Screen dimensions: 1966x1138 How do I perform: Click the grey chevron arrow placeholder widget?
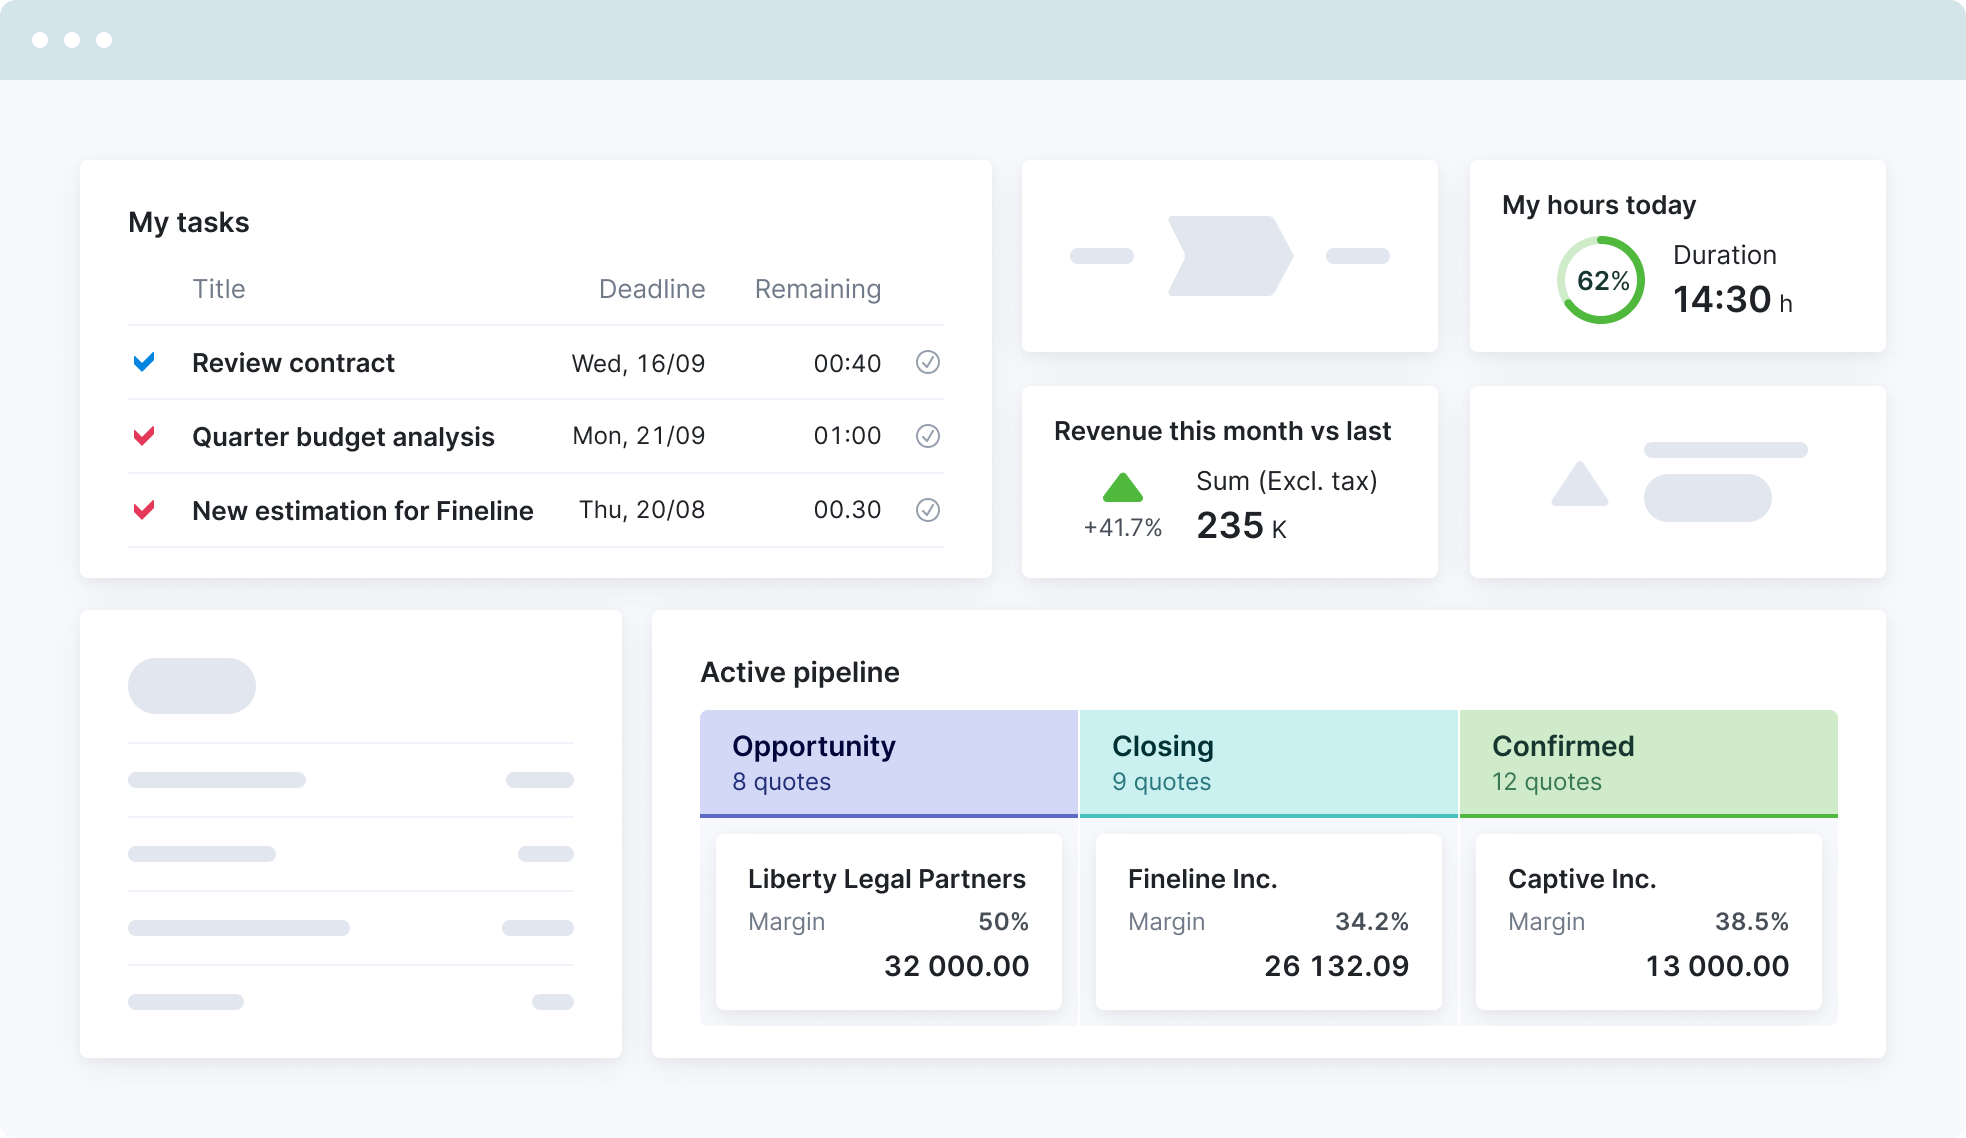click(x=1230, y=256)
